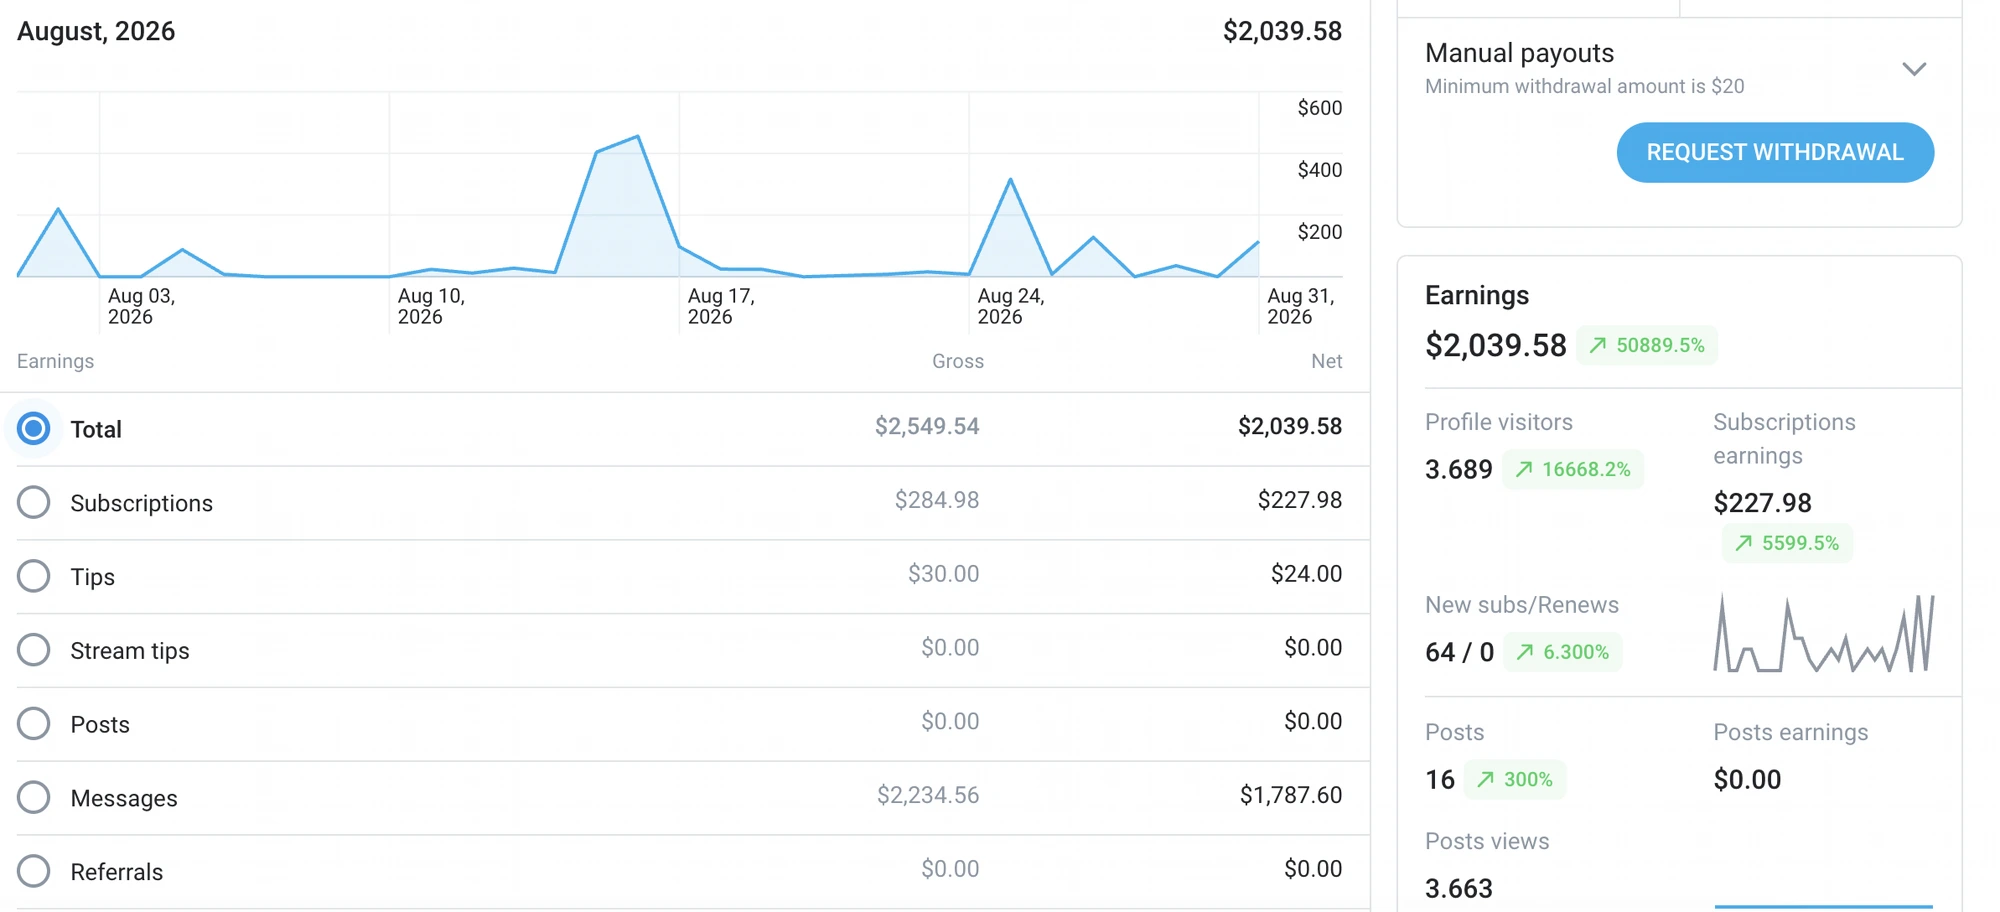Click the Manual payouts title
2000x912 pixels.
pyautogui.click(x=1520, y=52)
